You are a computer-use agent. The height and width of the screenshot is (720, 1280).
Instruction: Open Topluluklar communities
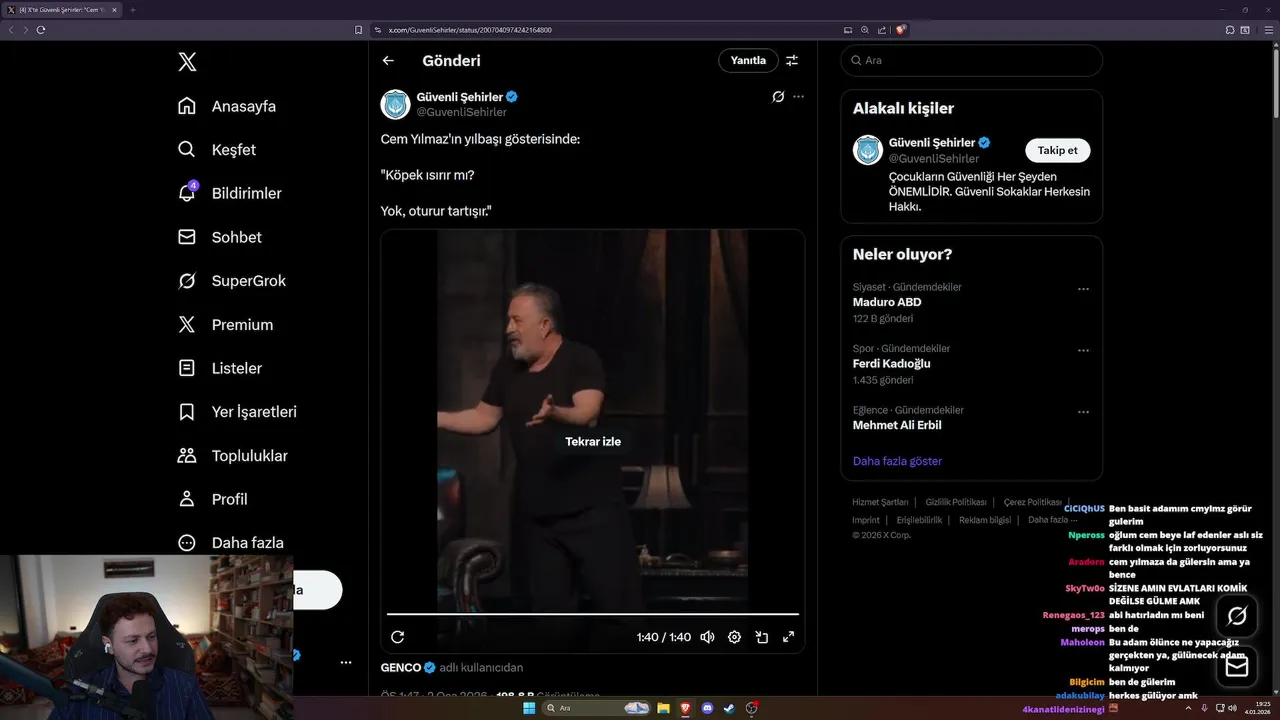click(x=232, y=456)
